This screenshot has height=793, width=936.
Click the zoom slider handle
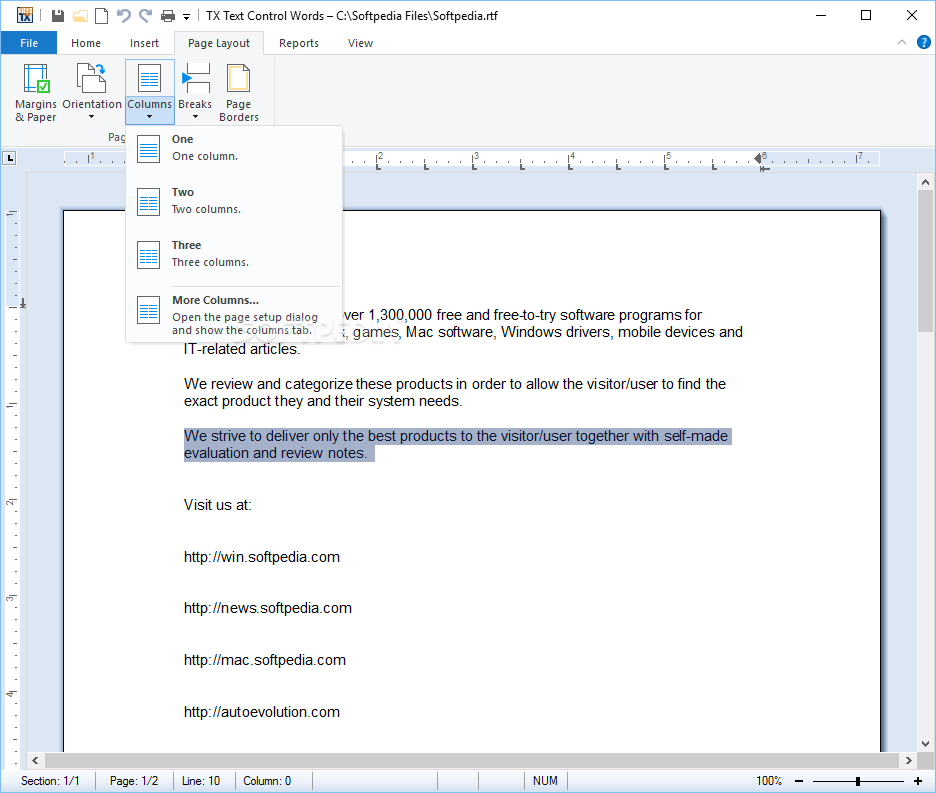coord(858,781)
